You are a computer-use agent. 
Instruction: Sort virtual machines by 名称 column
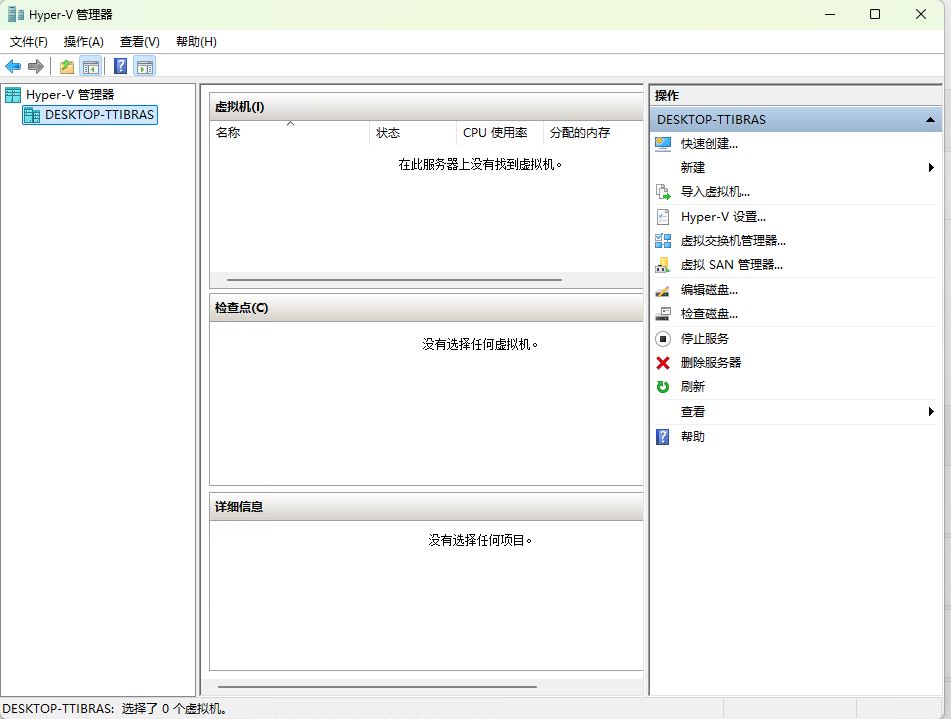pos(289,132)
